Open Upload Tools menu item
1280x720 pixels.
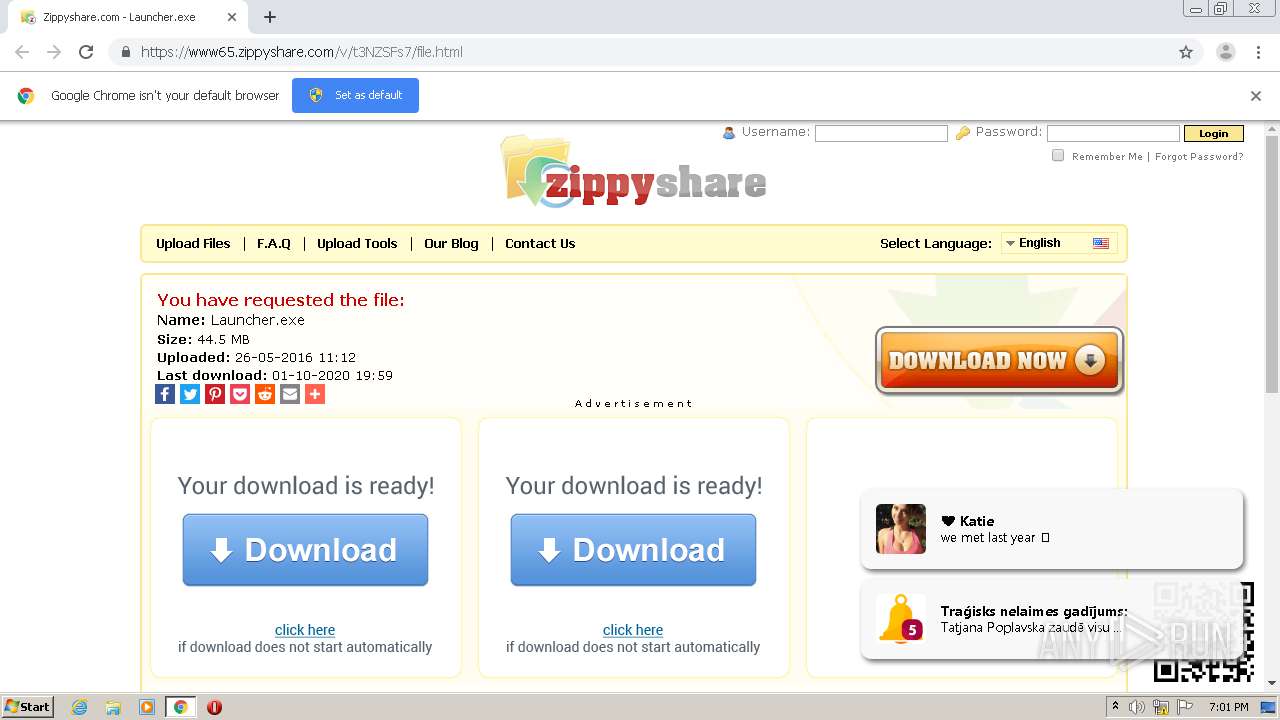point(357,243)
